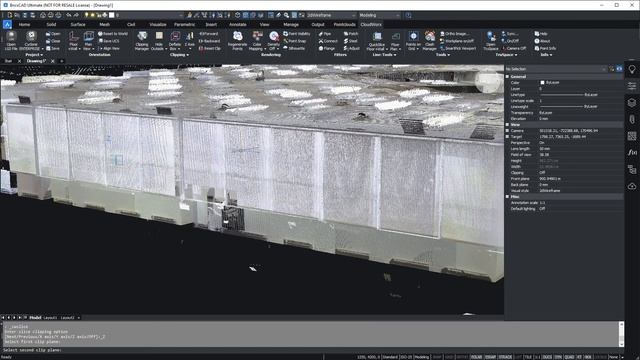Open the Pointclouds ribbon tab
The height and width of the screenshot is (360, 640).
tap(344, 24)
